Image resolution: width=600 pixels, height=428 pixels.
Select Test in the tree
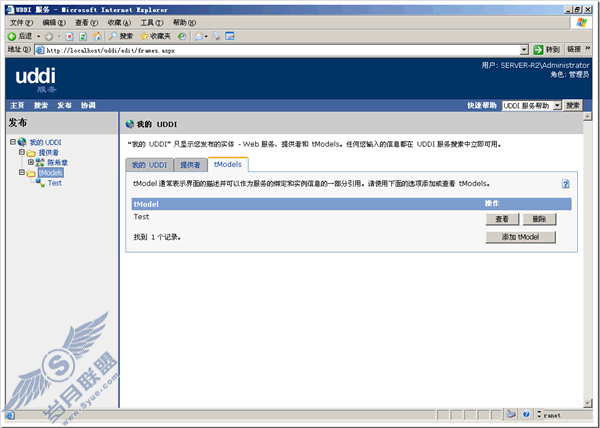(55, 183)
